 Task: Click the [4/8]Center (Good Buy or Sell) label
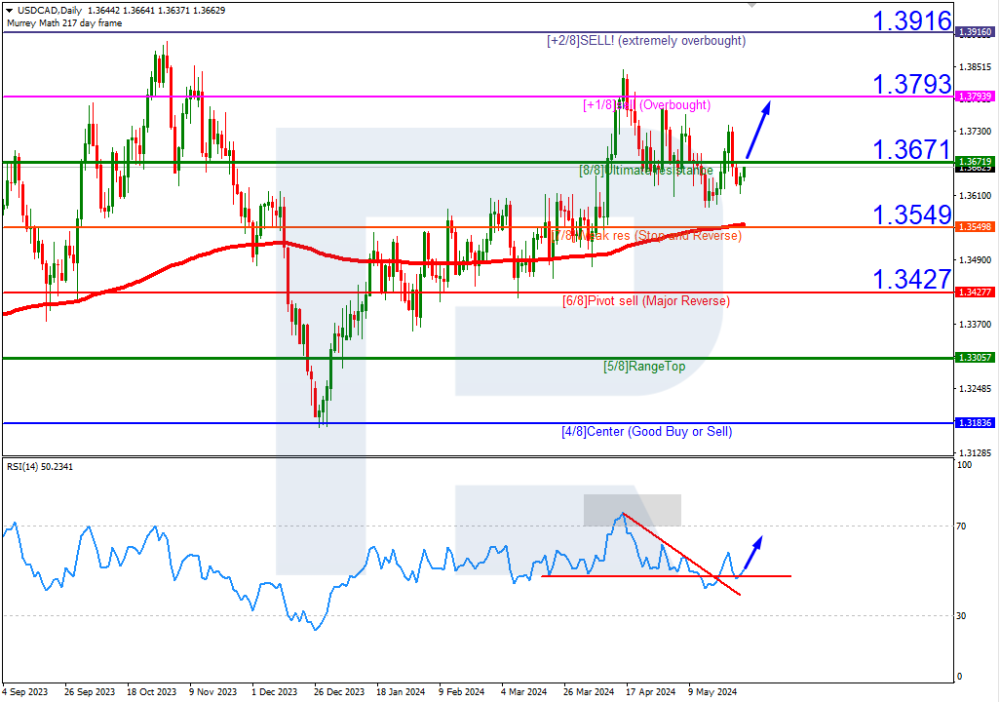646,432
